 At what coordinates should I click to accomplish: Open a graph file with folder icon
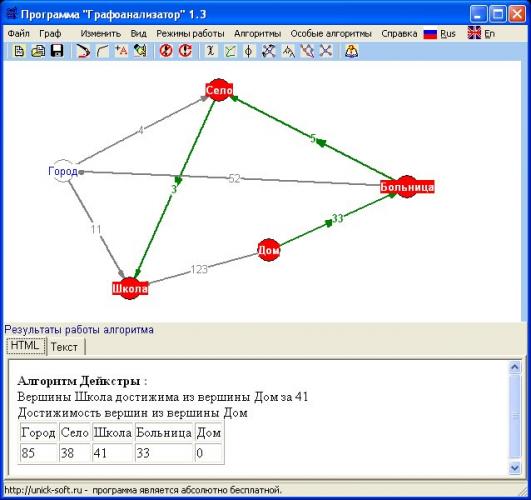tap(38, 51)
